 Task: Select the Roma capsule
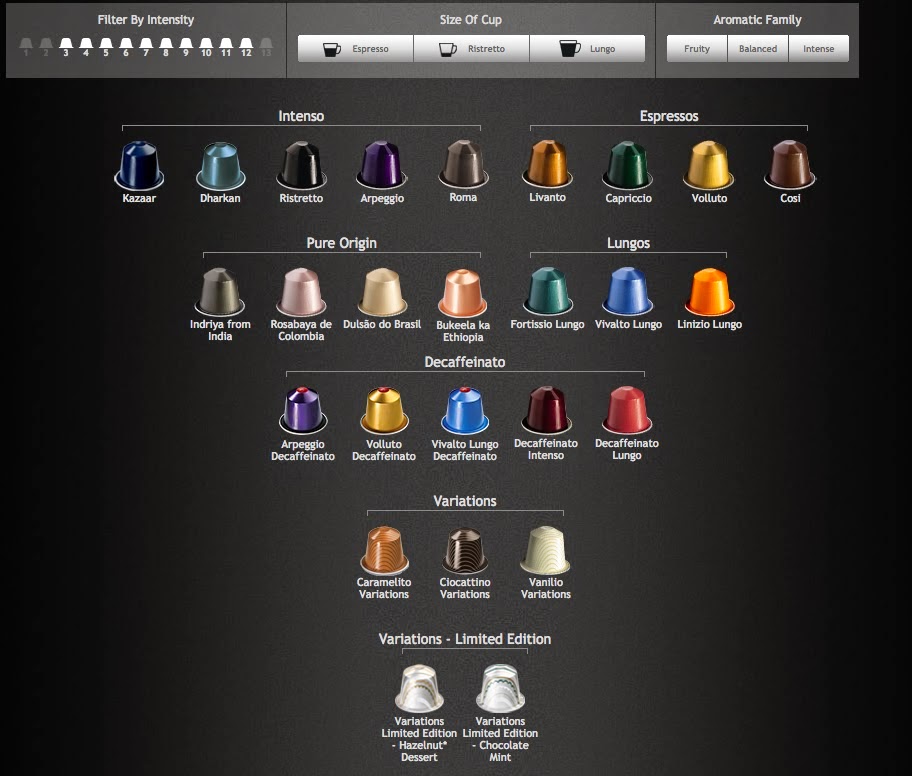[463, 165]
